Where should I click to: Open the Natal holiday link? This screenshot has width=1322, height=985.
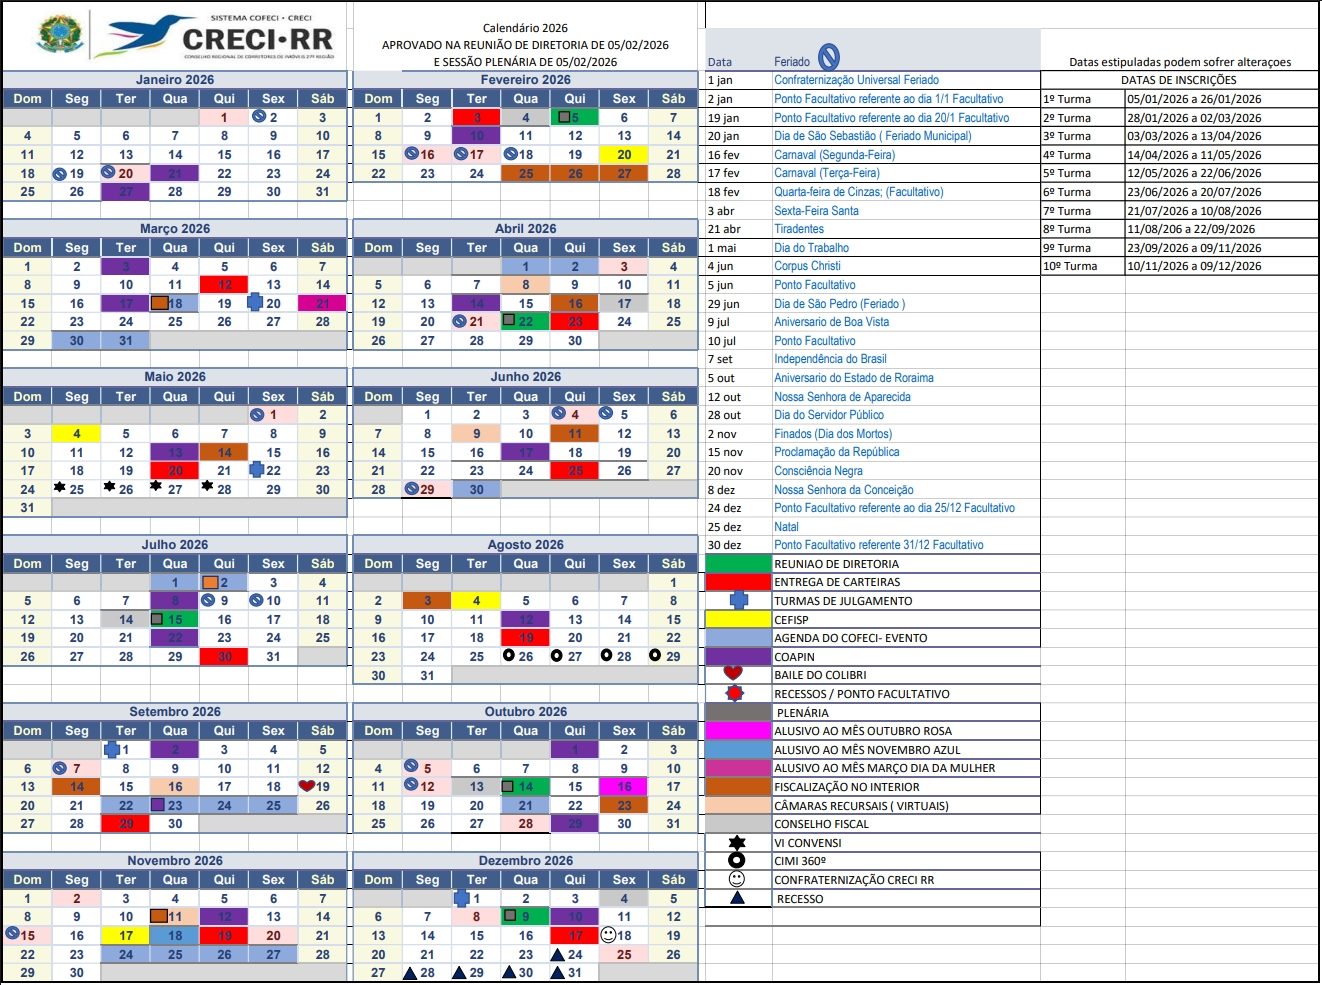click(x=786, y=527)
